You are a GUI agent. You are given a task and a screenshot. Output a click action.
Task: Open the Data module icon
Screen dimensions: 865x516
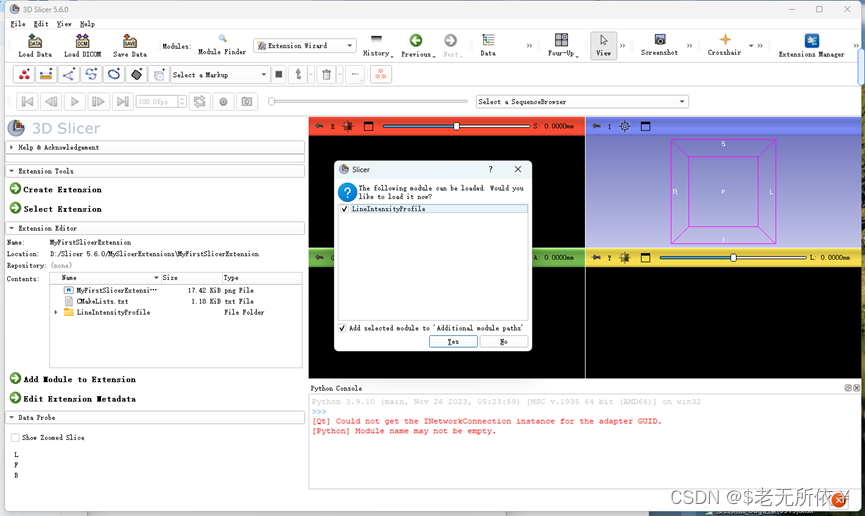pyautogui.click(x=488, y=45)
